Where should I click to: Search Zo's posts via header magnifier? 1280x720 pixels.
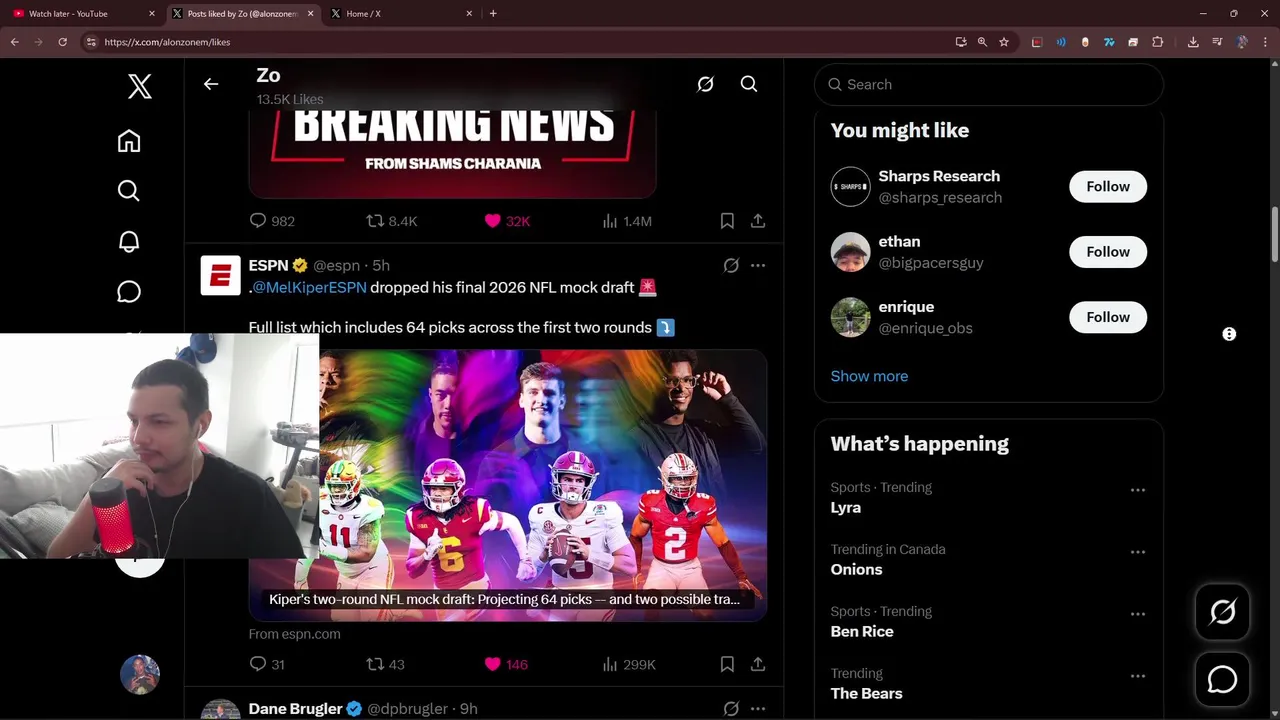point(749,84)
